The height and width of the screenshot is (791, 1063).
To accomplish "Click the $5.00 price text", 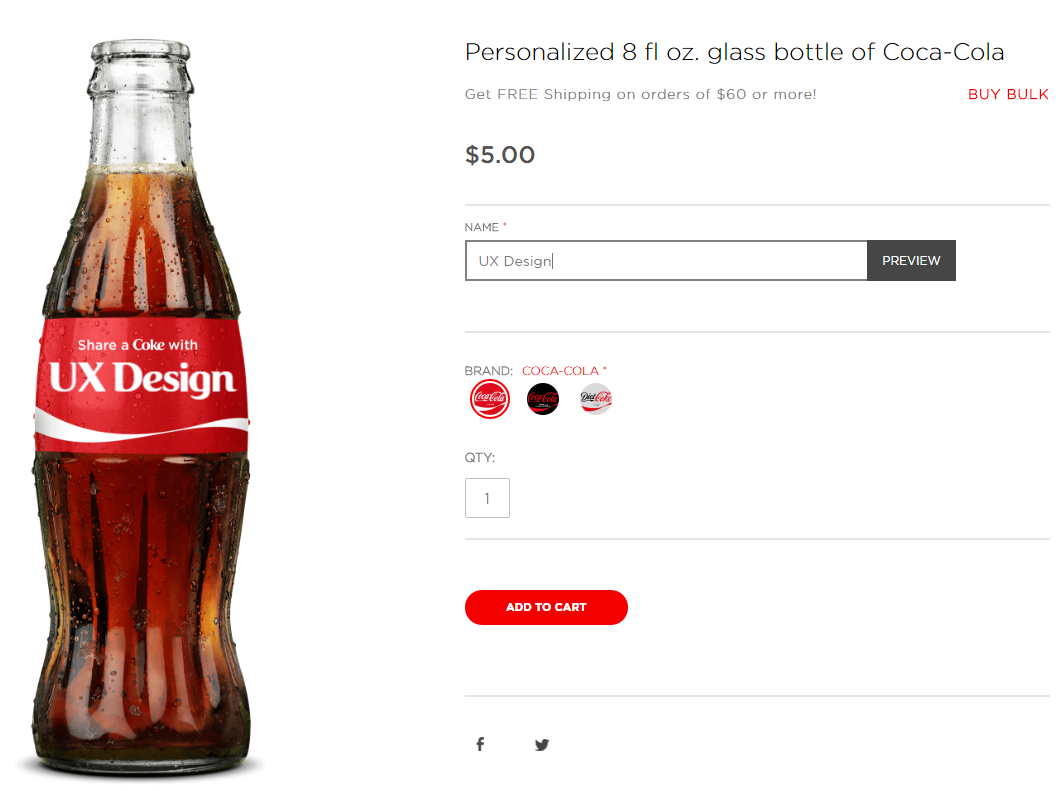I will point(500,155).
